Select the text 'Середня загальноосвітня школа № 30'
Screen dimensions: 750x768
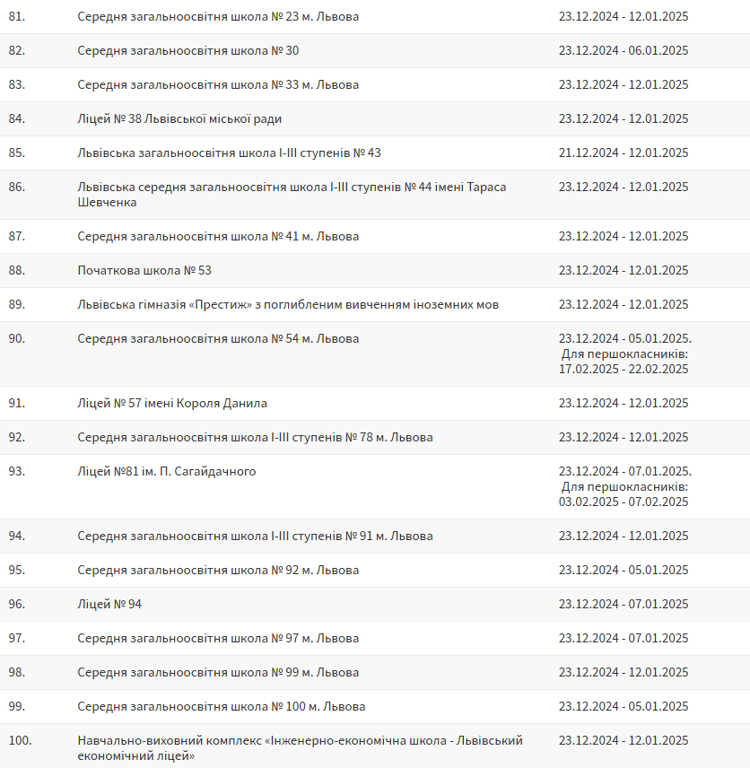(188, 51)
